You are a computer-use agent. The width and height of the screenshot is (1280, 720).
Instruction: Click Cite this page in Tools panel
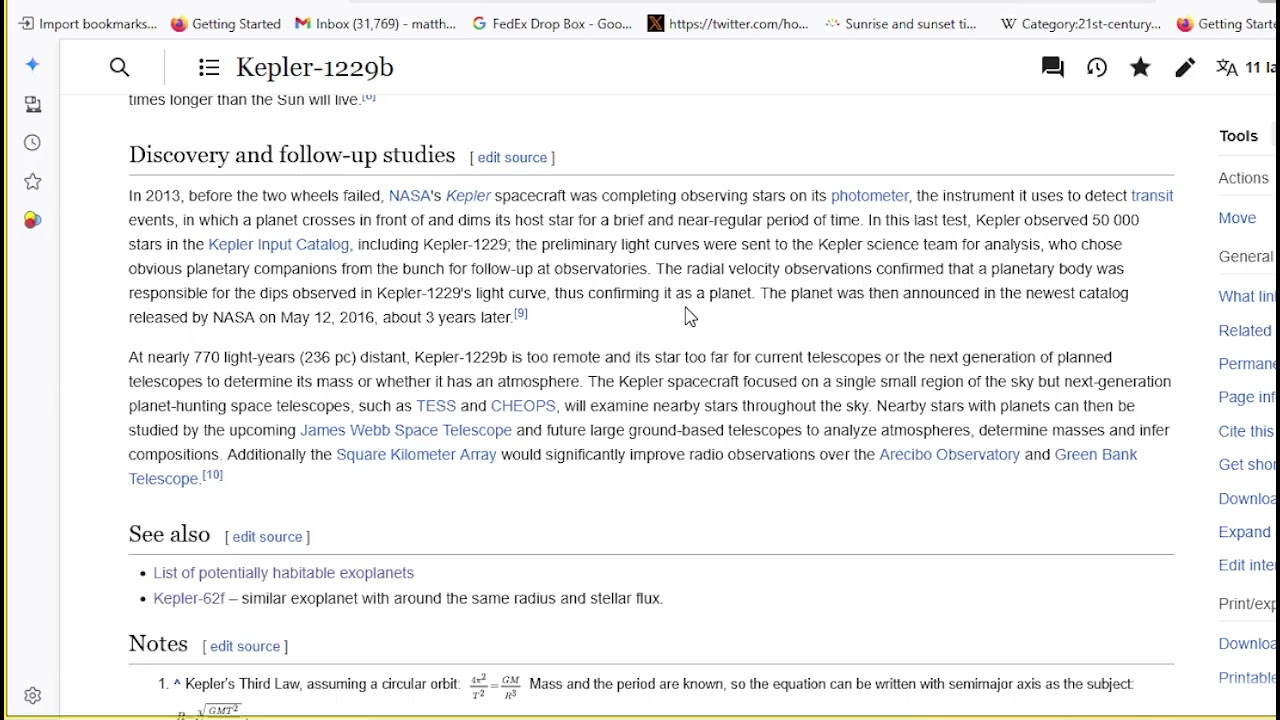[x=1246, y=431]
